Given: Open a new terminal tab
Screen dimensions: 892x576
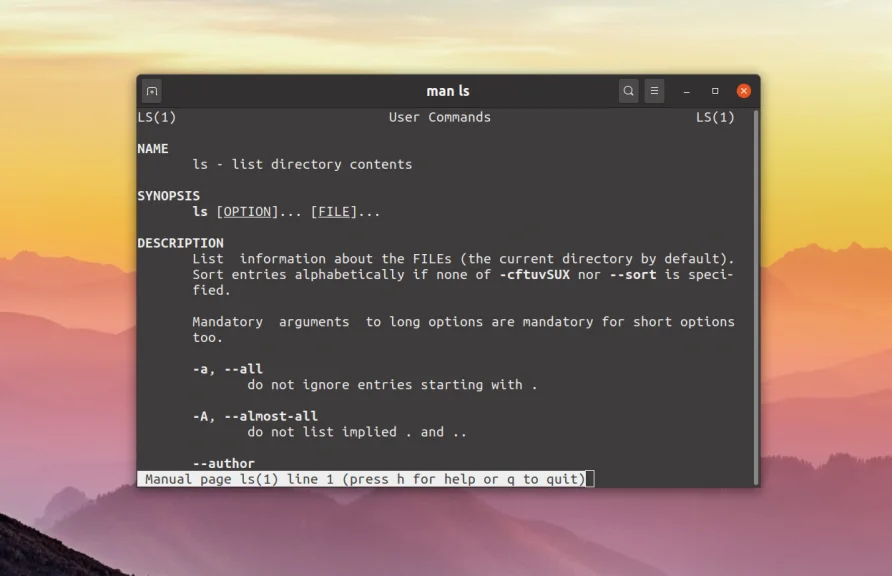Looking at the screenshot, I should point(151,90).
